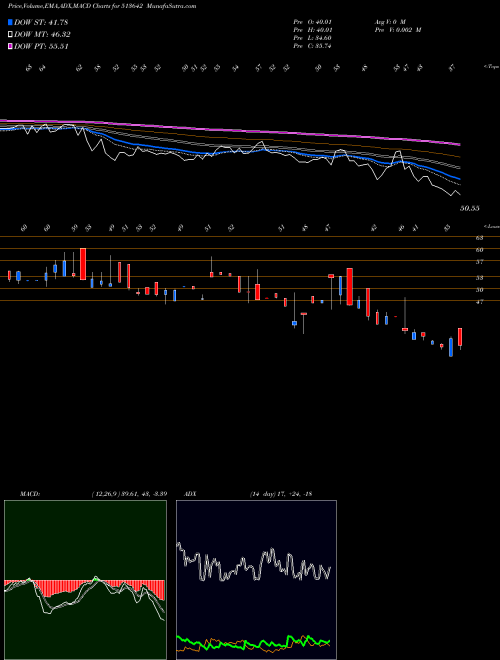Image resolution: width=500 pixels, height=660 pixels.
Task: Click the 'Pre H: 40.01' high value
Action: tap(312, 30)
